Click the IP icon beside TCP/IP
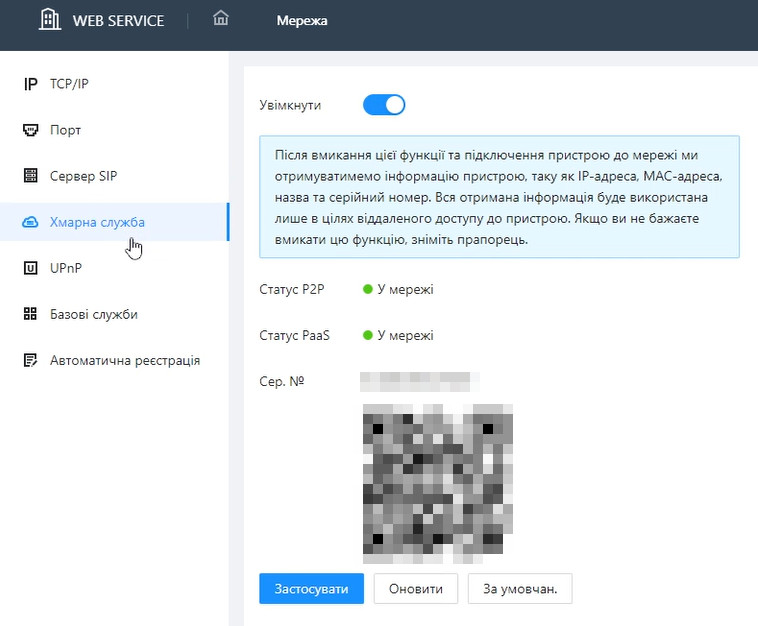The height and width of the screenshot is (626, 758). coord(30,84)
